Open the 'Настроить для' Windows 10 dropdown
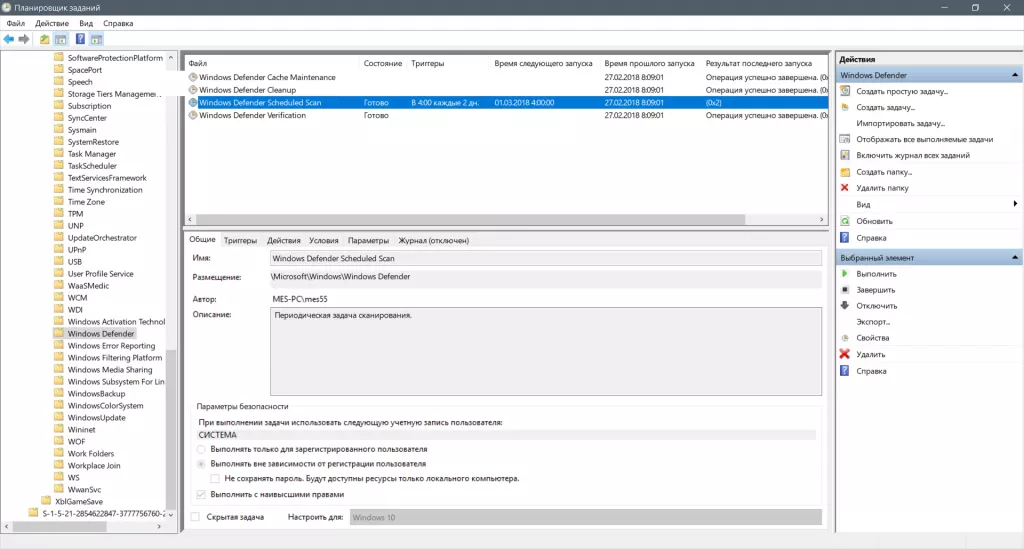The width and height of the screenshot is (1024, 549). tap(584, 517)
